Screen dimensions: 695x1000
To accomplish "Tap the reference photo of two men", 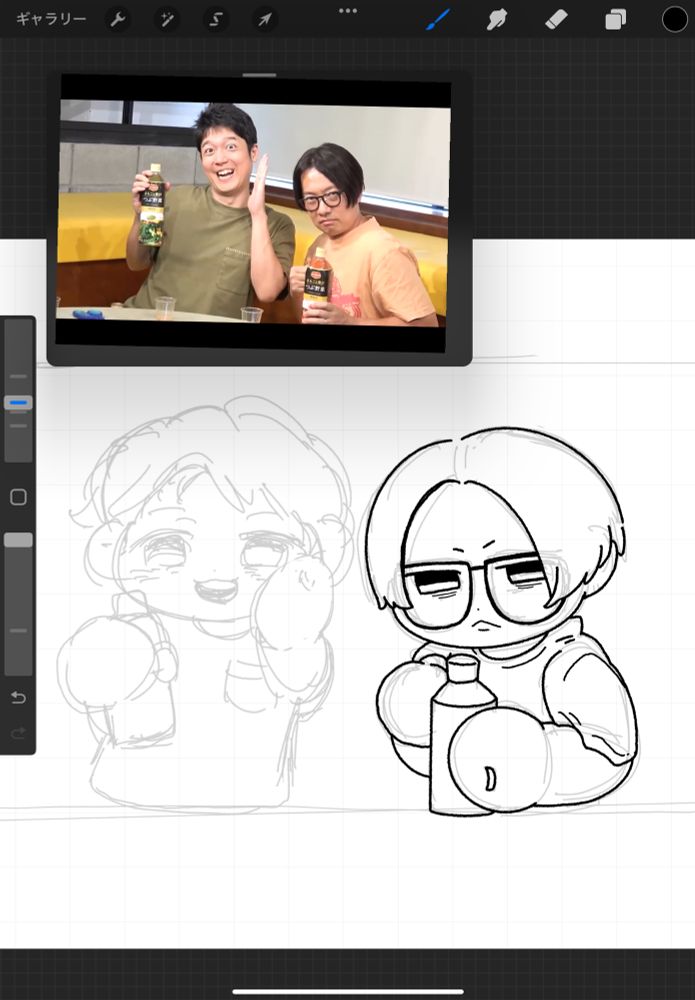I will pos(254,212).
